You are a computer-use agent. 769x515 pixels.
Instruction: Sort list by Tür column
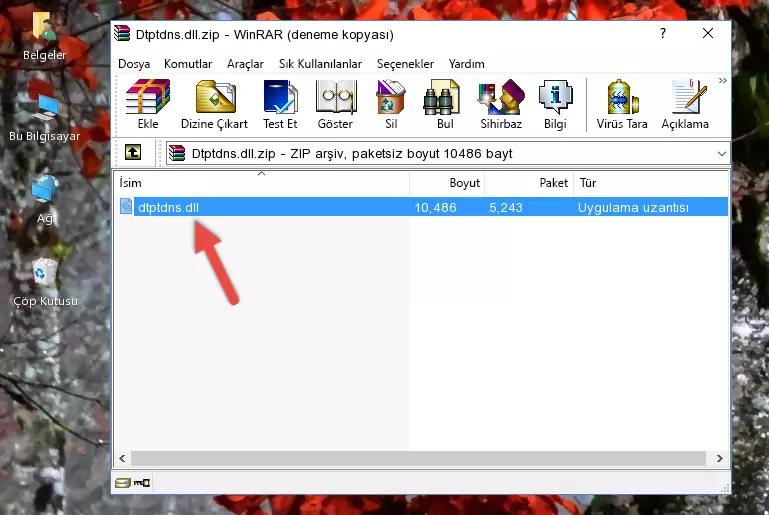tap(651, 183)
